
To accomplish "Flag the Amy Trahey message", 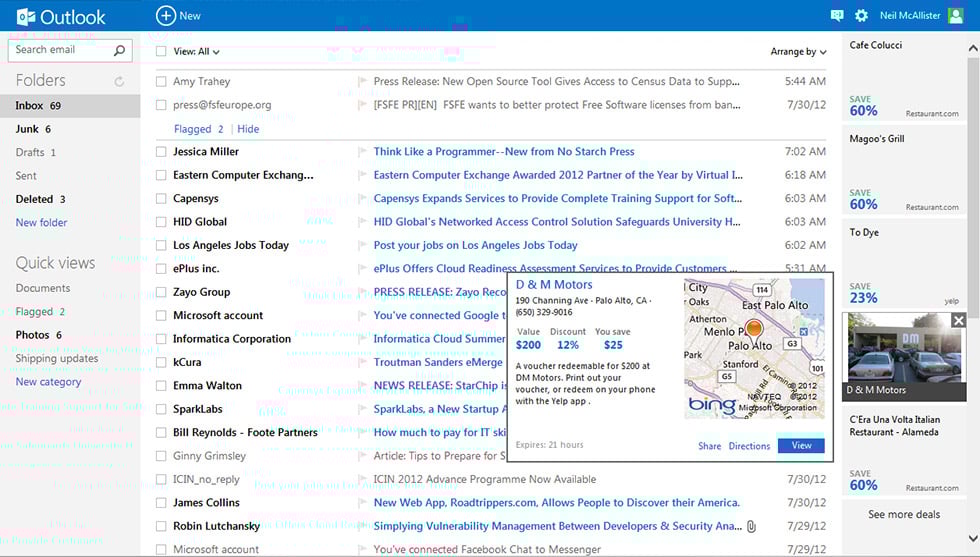I will pyautogui.click(x=362, y=81).
